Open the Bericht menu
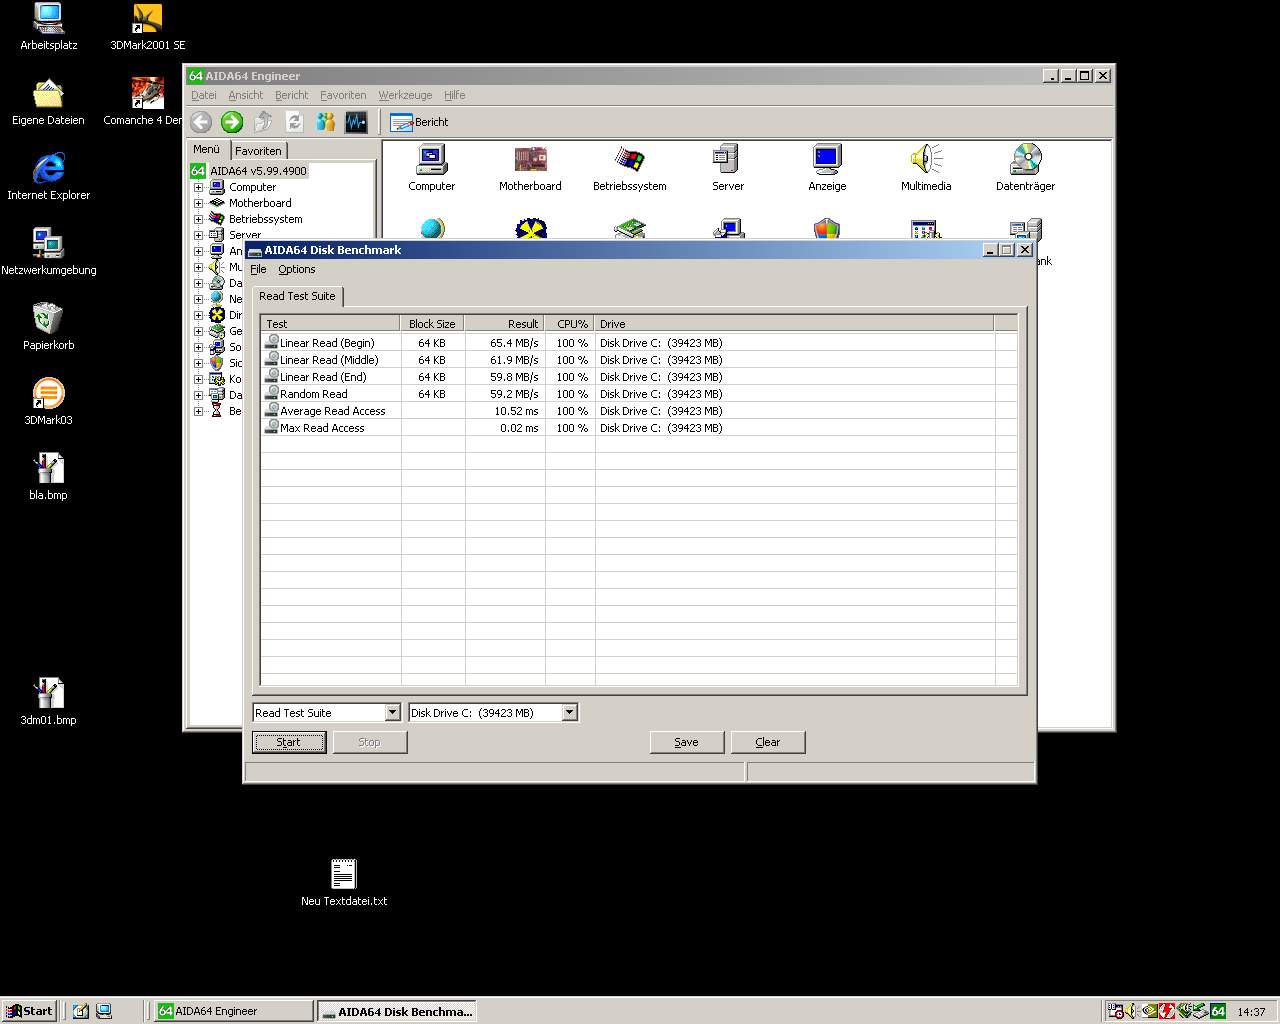The height and width of the screenshot is (1024, 1280). (292, 95)
